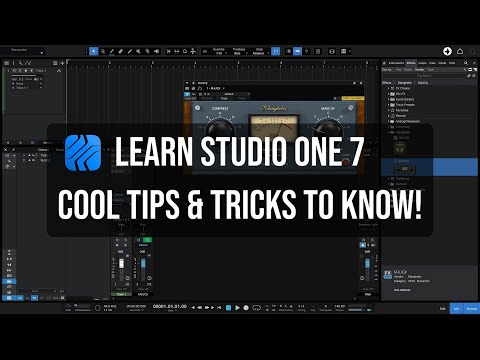Viewport: 480px width, 360px height.
Task: Click the Record transport button
Action: click(246, 308)
